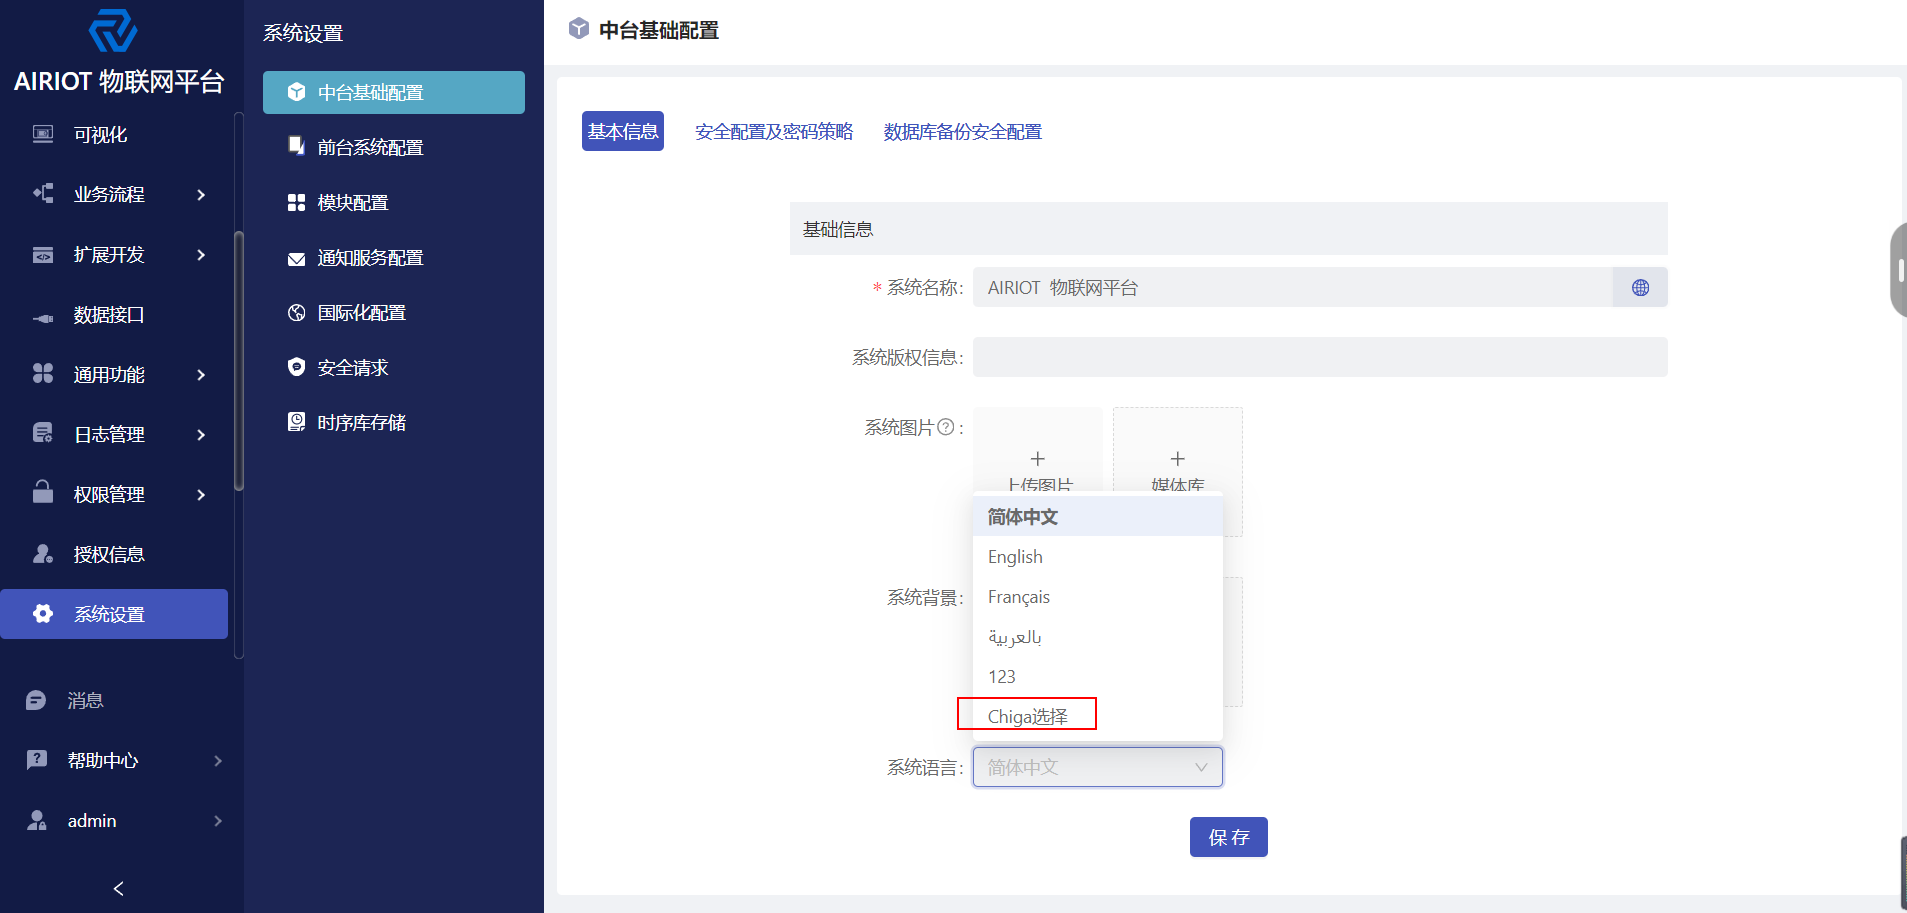Image resolution: width=1907 pixels, height=913 pixels.
Task: Click the 通知服务配置 envelope icon
Action: [x=296, y=258]
